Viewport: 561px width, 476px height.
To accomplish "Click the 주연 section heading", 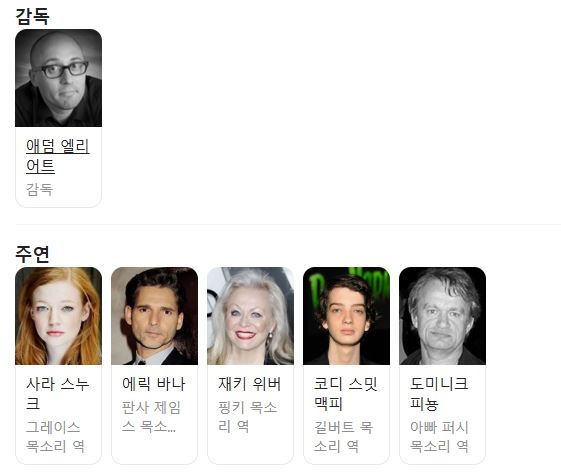I will (x=32, y=254).
